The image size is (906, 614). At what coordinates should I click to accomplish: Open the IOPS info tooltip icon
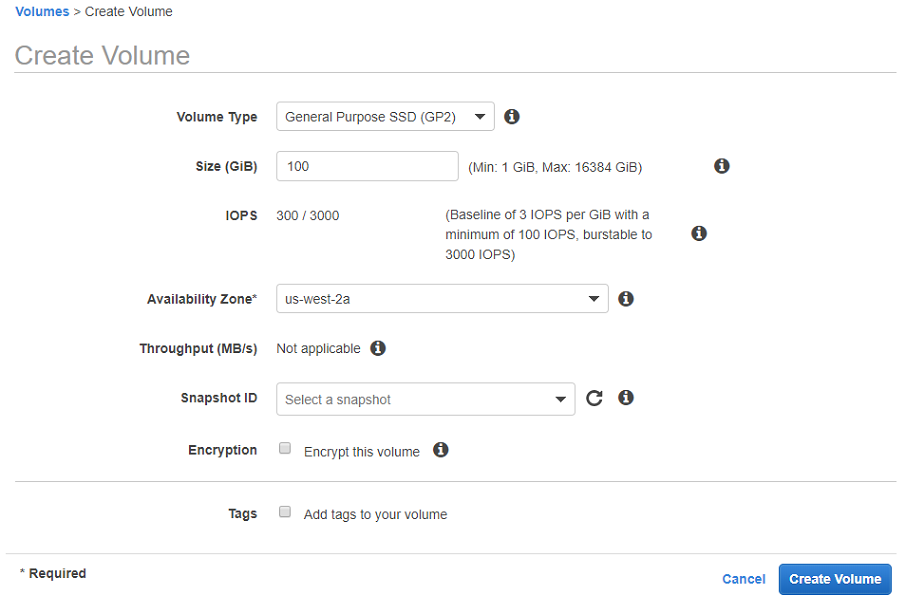(698, 233)
